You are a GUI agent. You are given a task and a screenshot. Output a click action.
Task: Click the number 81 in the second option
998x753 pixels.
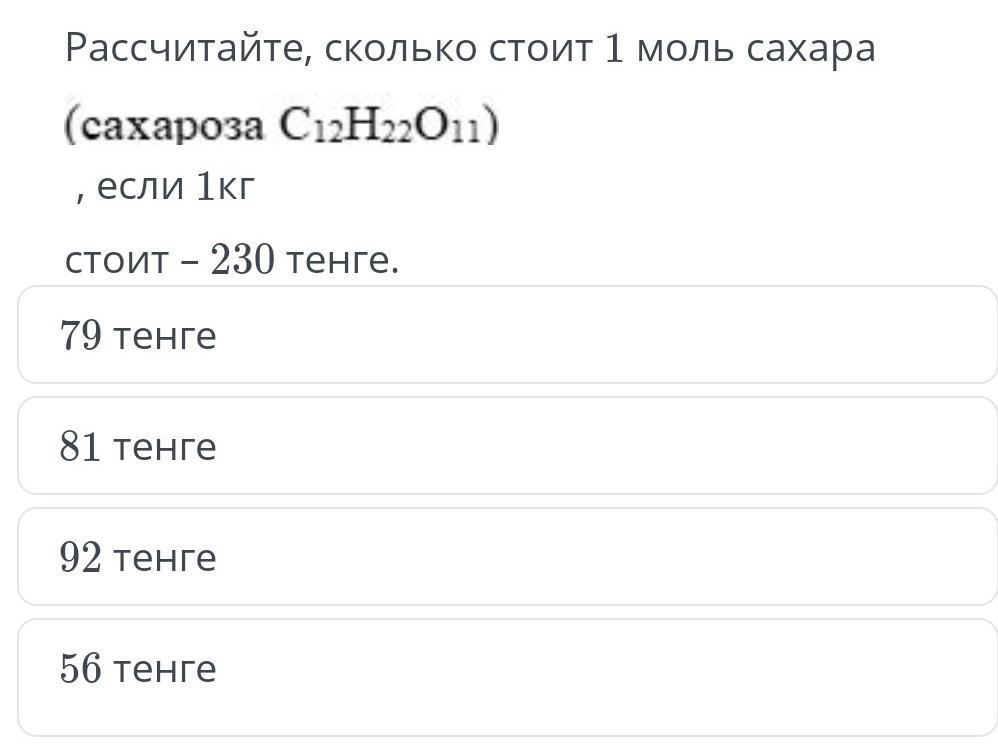(81, 446)
